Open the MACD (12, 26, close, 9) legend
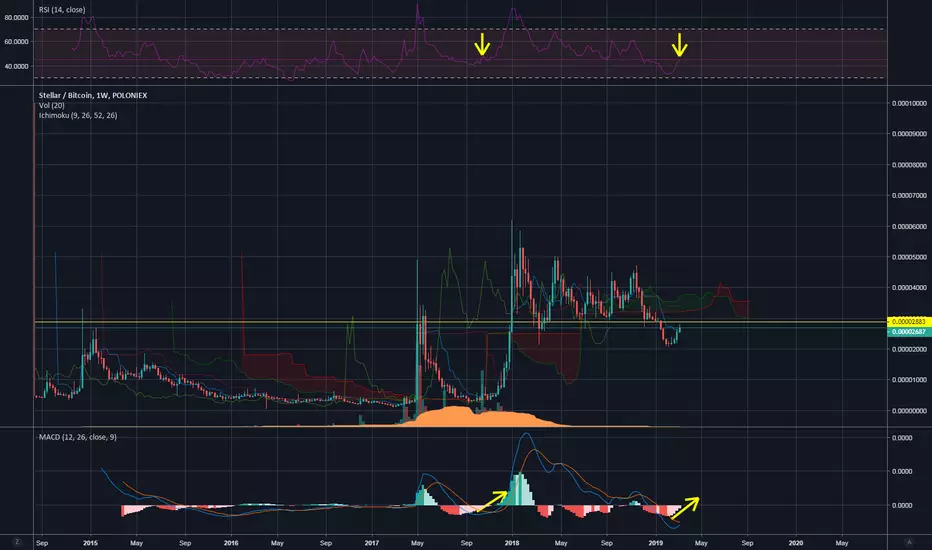The width and height of the screenshot is (932, 550). [78, 437]
